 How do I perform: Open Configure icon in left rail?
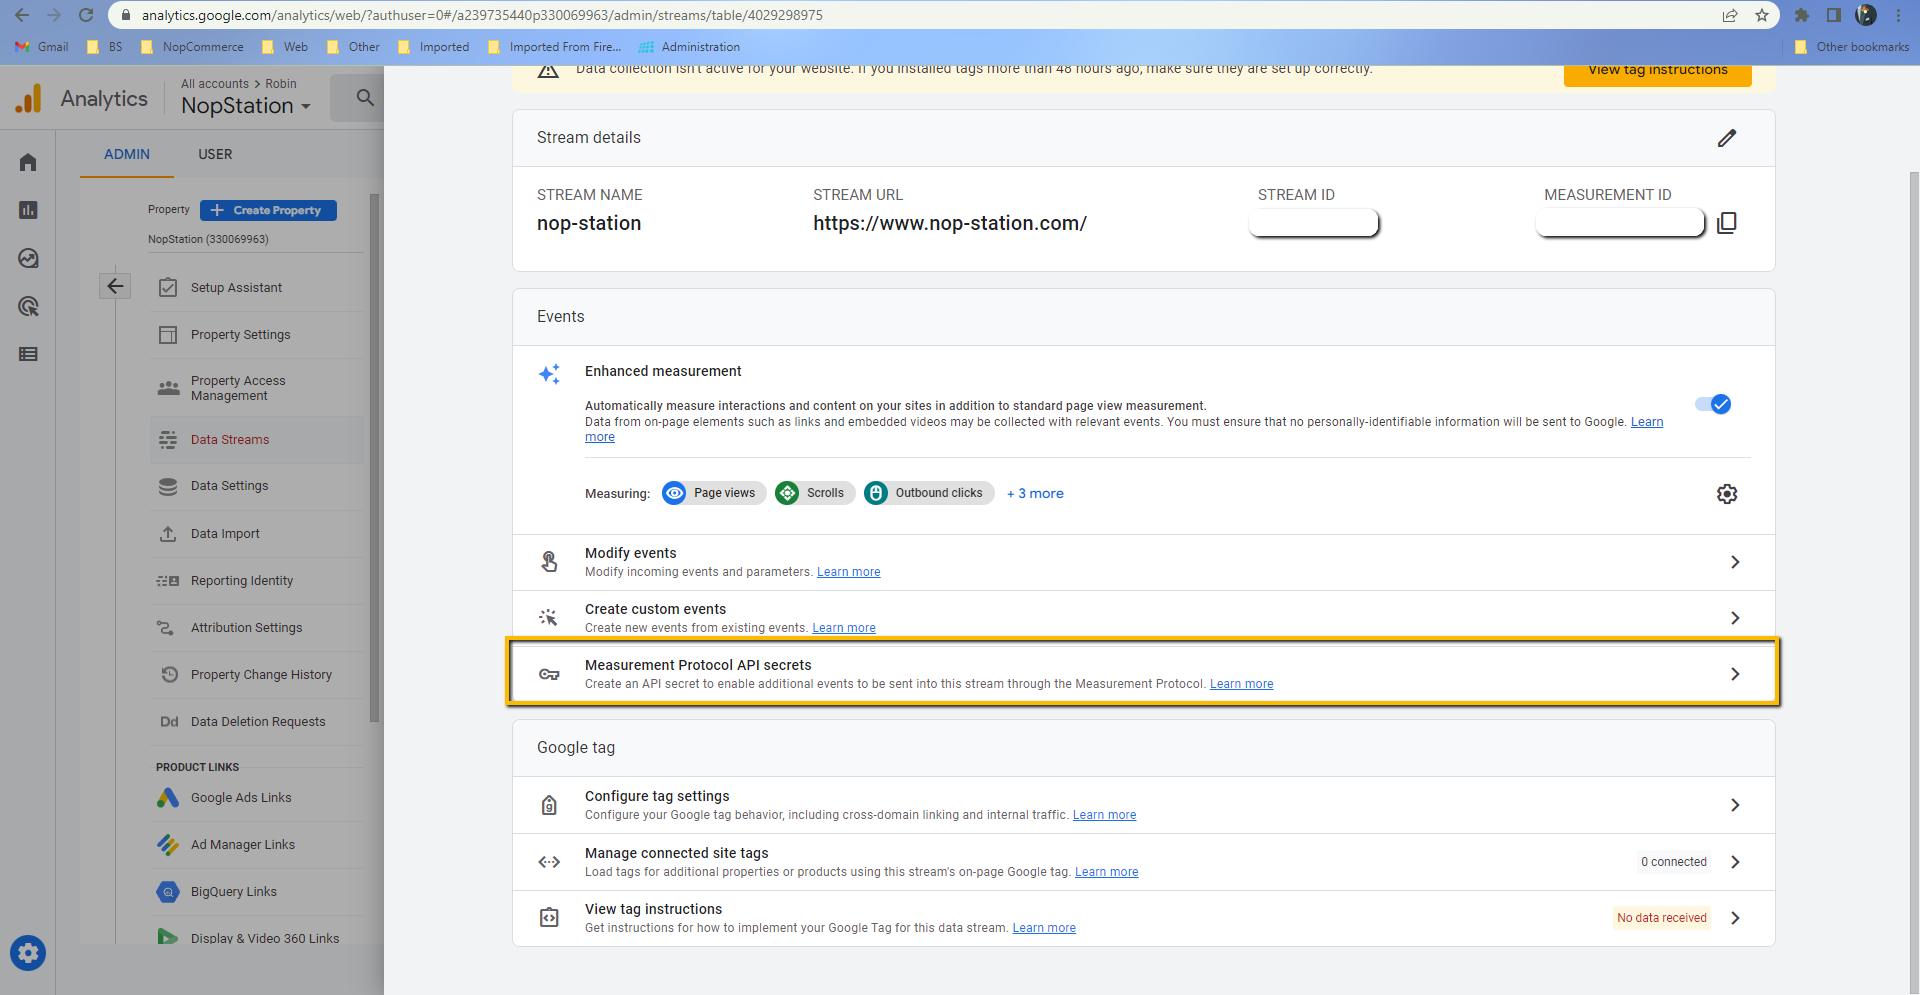point(28,354)
